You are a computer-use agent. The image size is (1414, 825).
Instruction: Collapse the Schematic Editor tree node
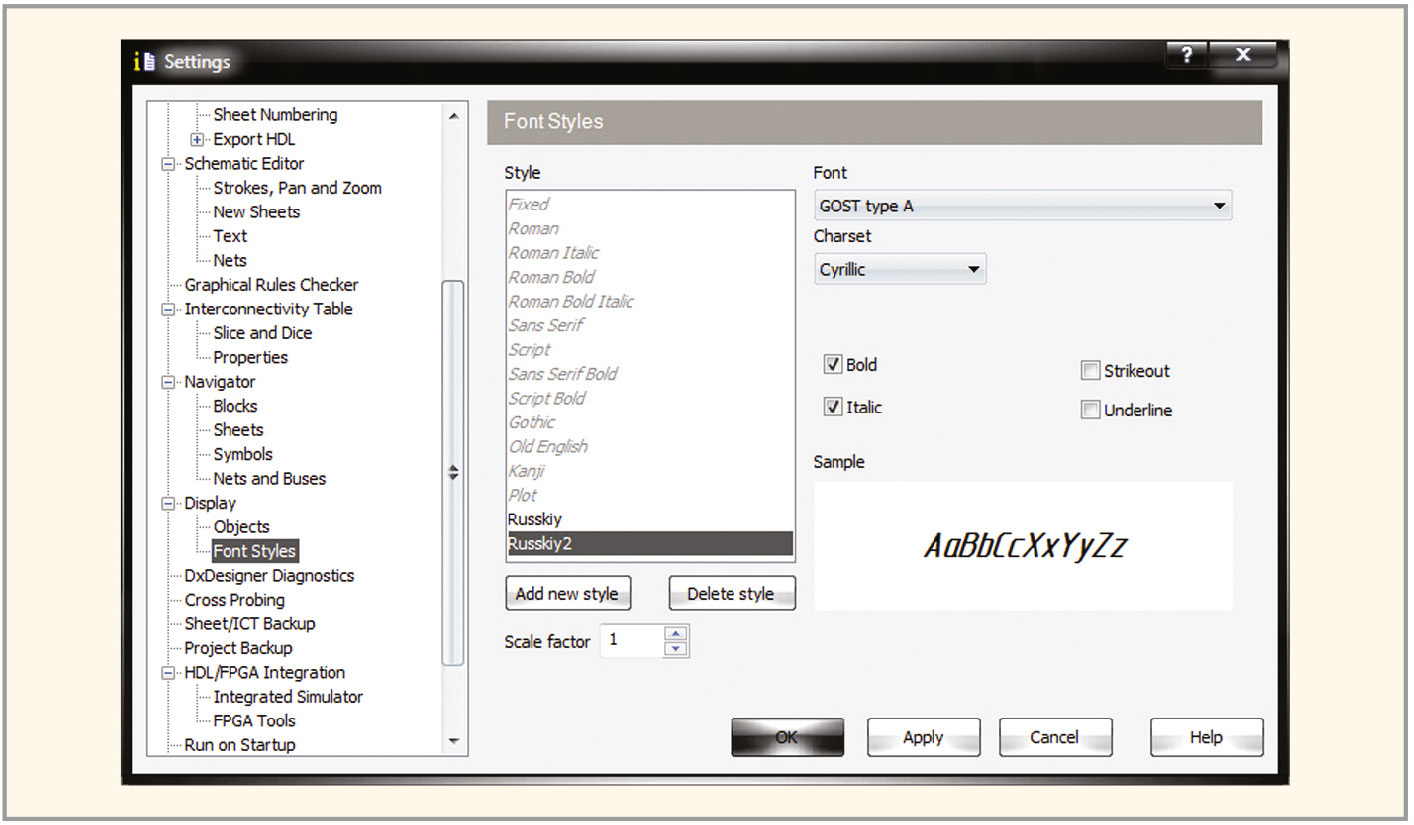(168, 164)
